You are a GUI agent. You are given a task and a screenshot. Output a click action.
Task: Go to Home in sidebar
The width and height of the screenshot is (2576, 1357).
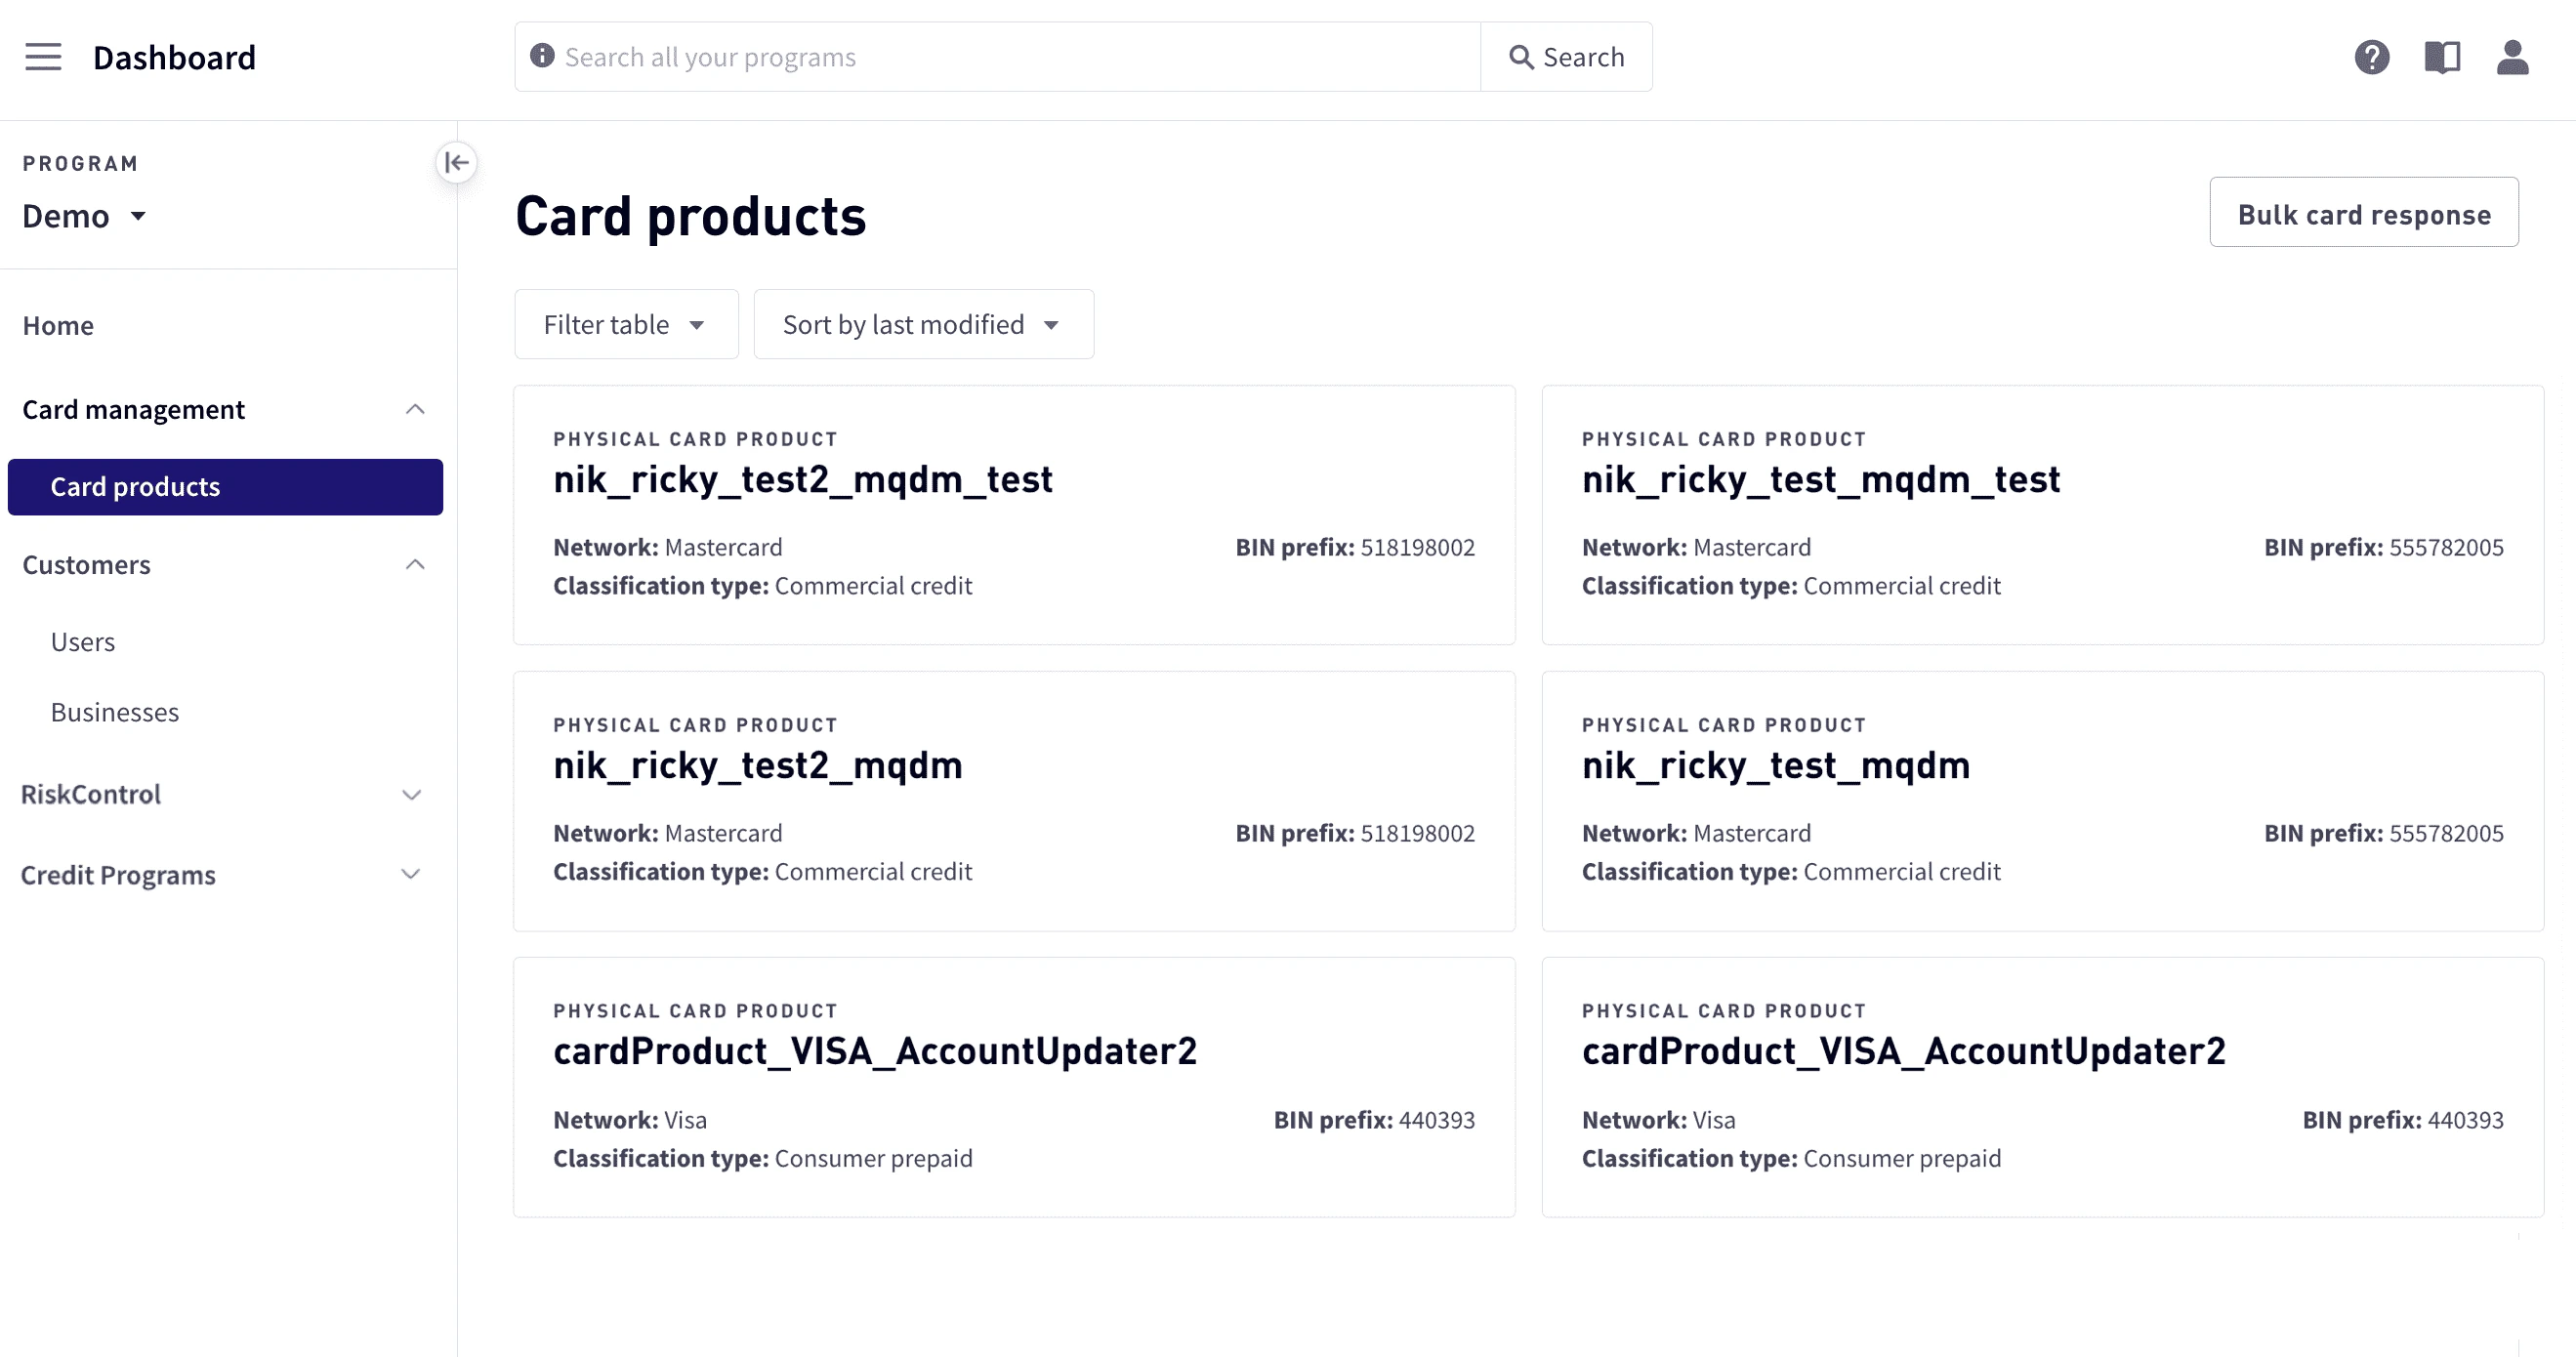58,325
